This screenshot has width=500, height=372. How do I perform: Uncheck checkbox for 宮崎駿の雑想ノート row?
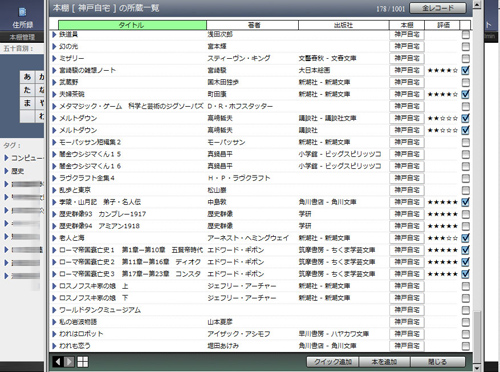point(466,70)
